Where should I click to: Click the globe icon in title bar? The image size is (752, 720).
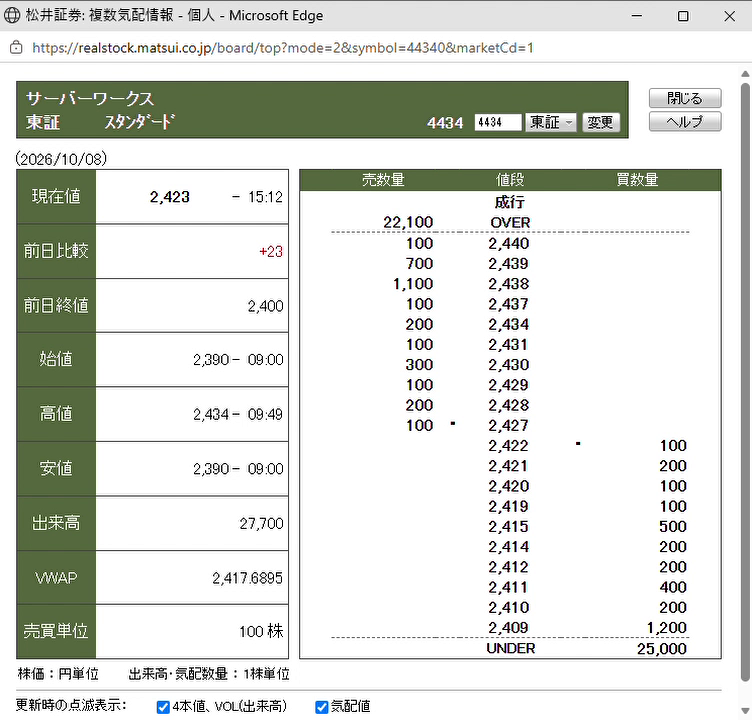[x=12, y=15]
